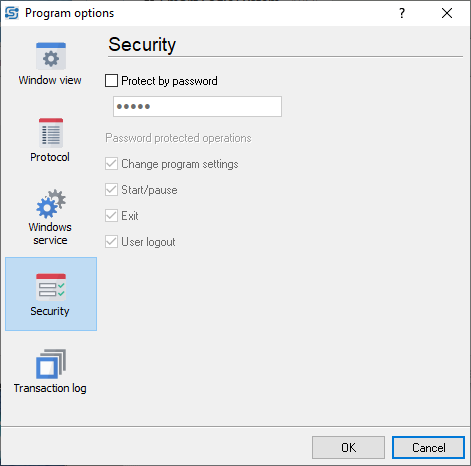Image resolution: width=471 pixels, height=466 pixels.
Task: Enable the Protect by password checkbox
Action: (x=111, y=81)
